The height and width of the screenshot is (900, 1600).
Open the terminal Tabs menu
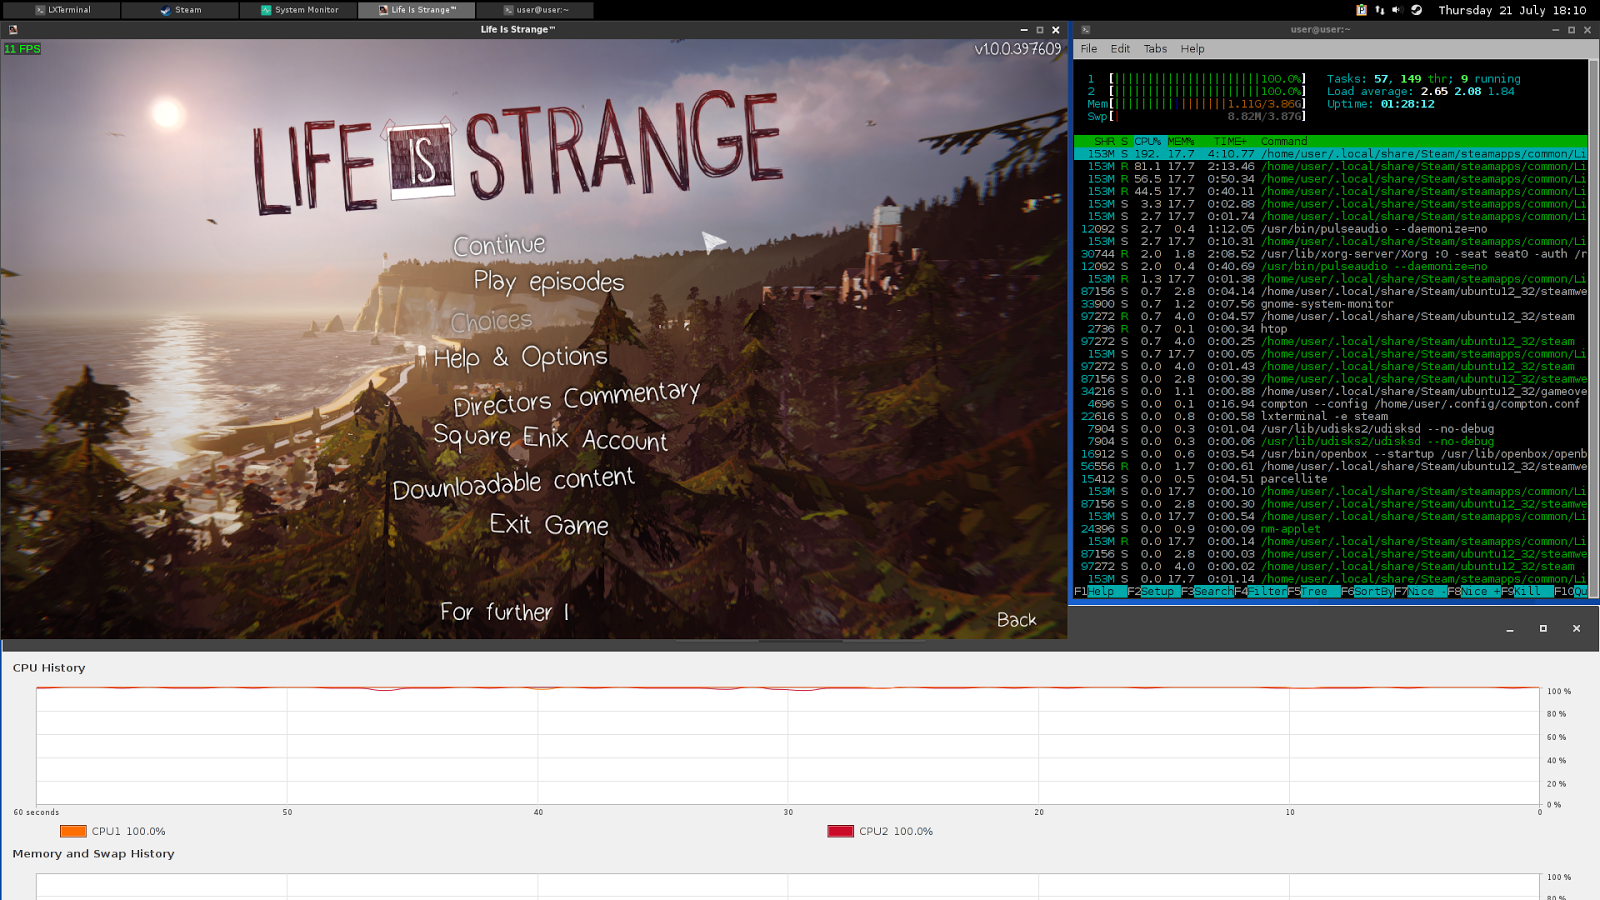[x=1155, y=49]
